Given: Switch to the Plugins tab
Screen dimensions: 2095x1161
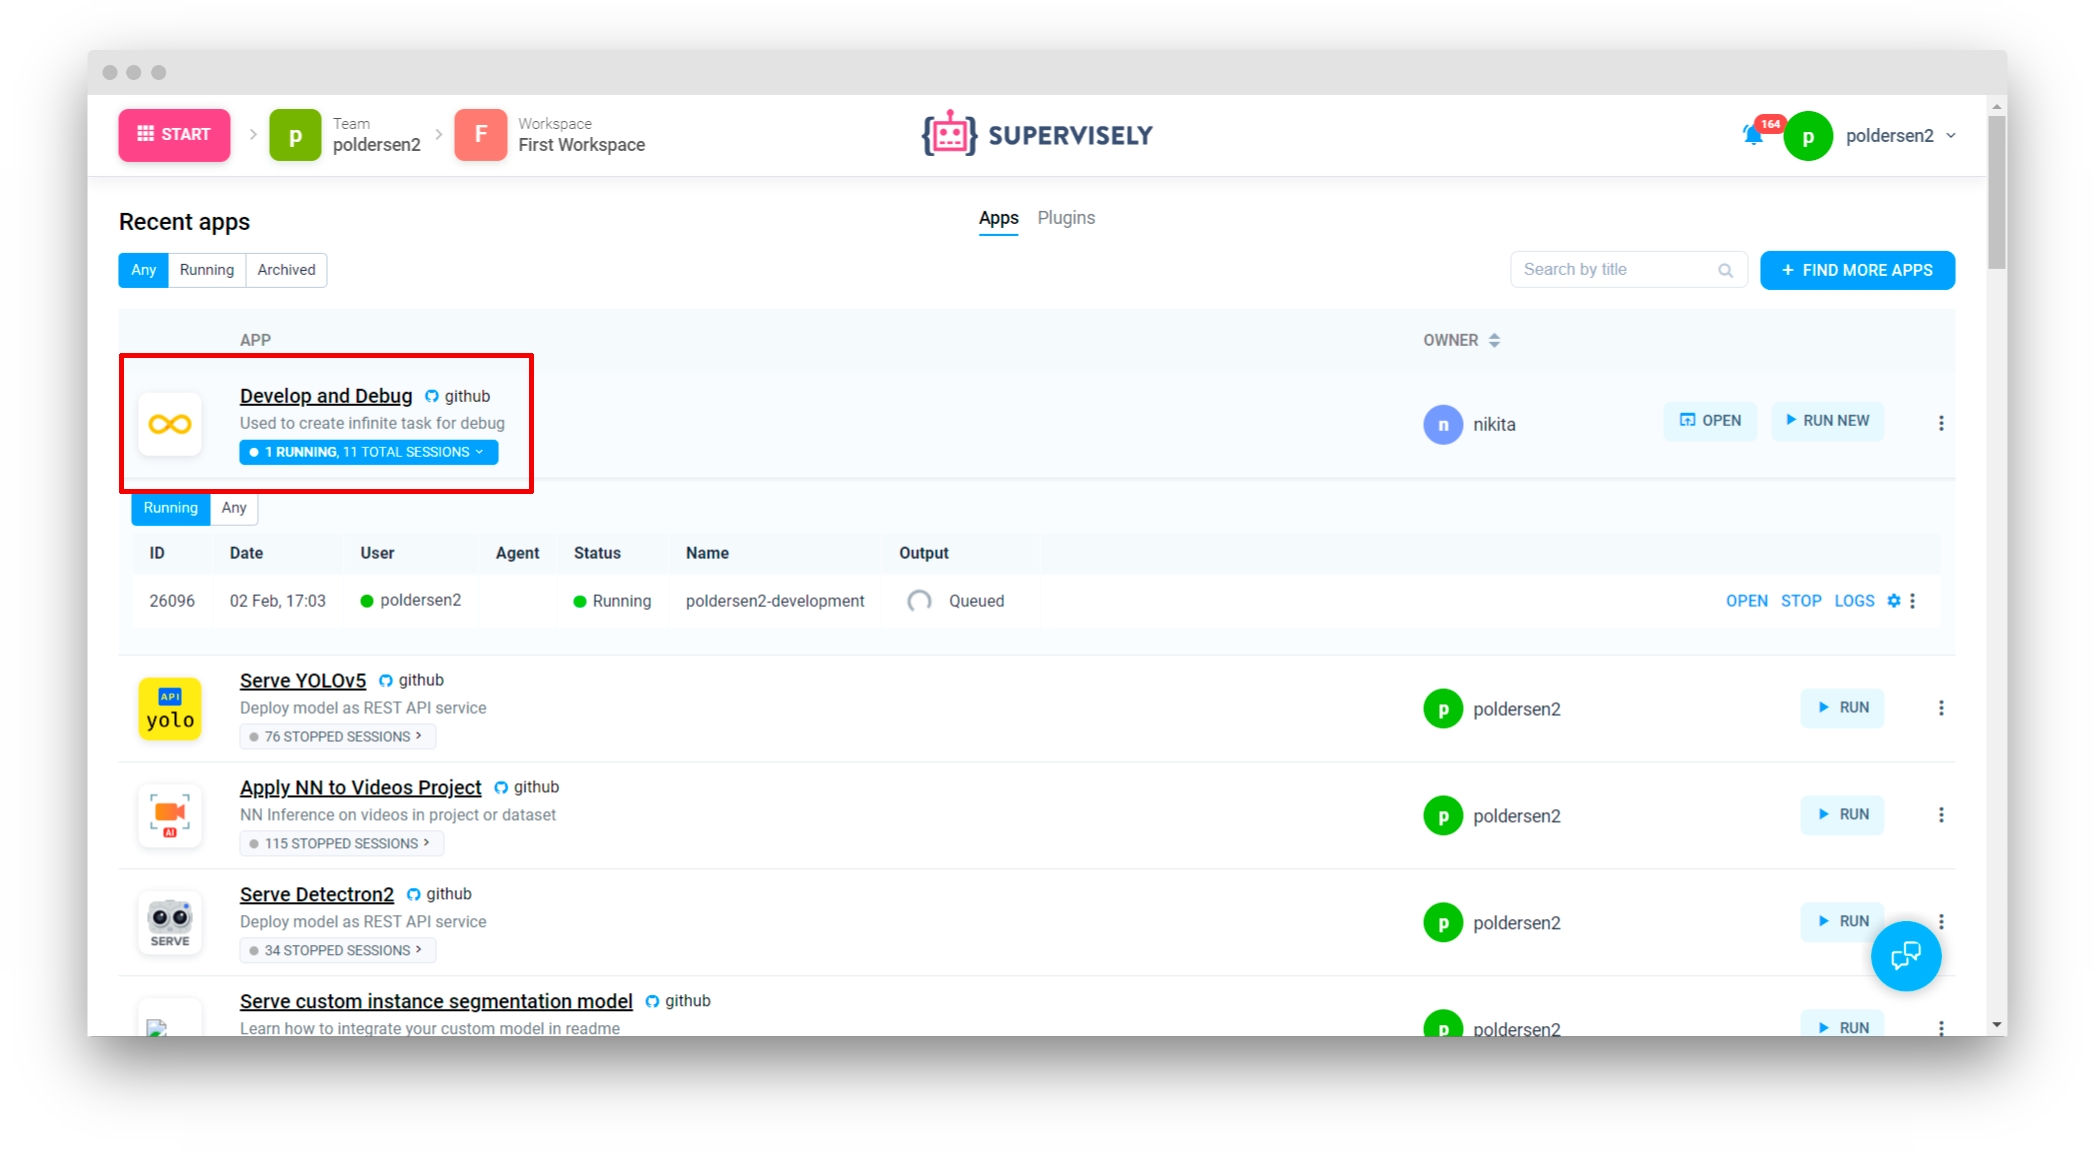Looking at the screenshot, I should tap(1066, 218).
